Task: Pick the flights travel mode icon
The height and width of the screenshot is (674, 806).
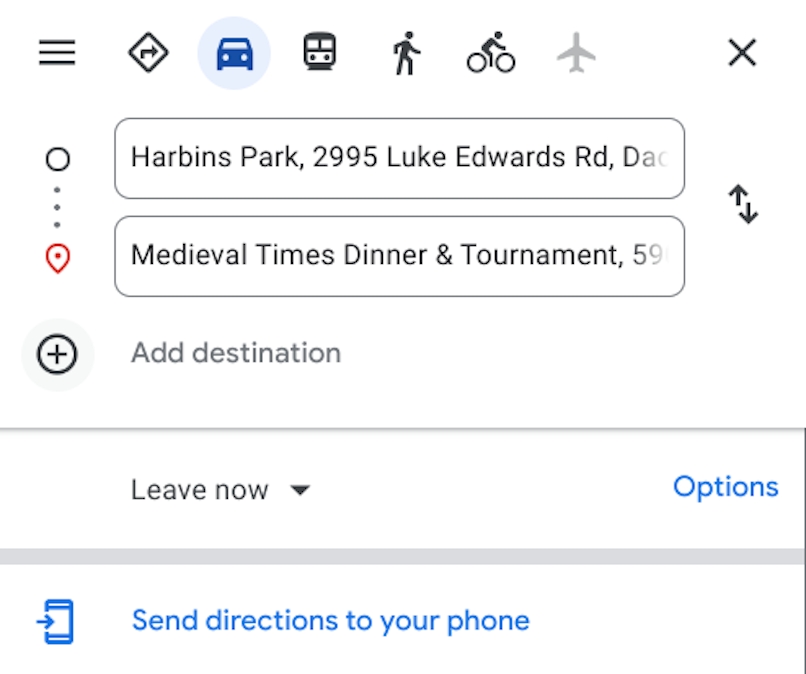Action: [575, 53]
